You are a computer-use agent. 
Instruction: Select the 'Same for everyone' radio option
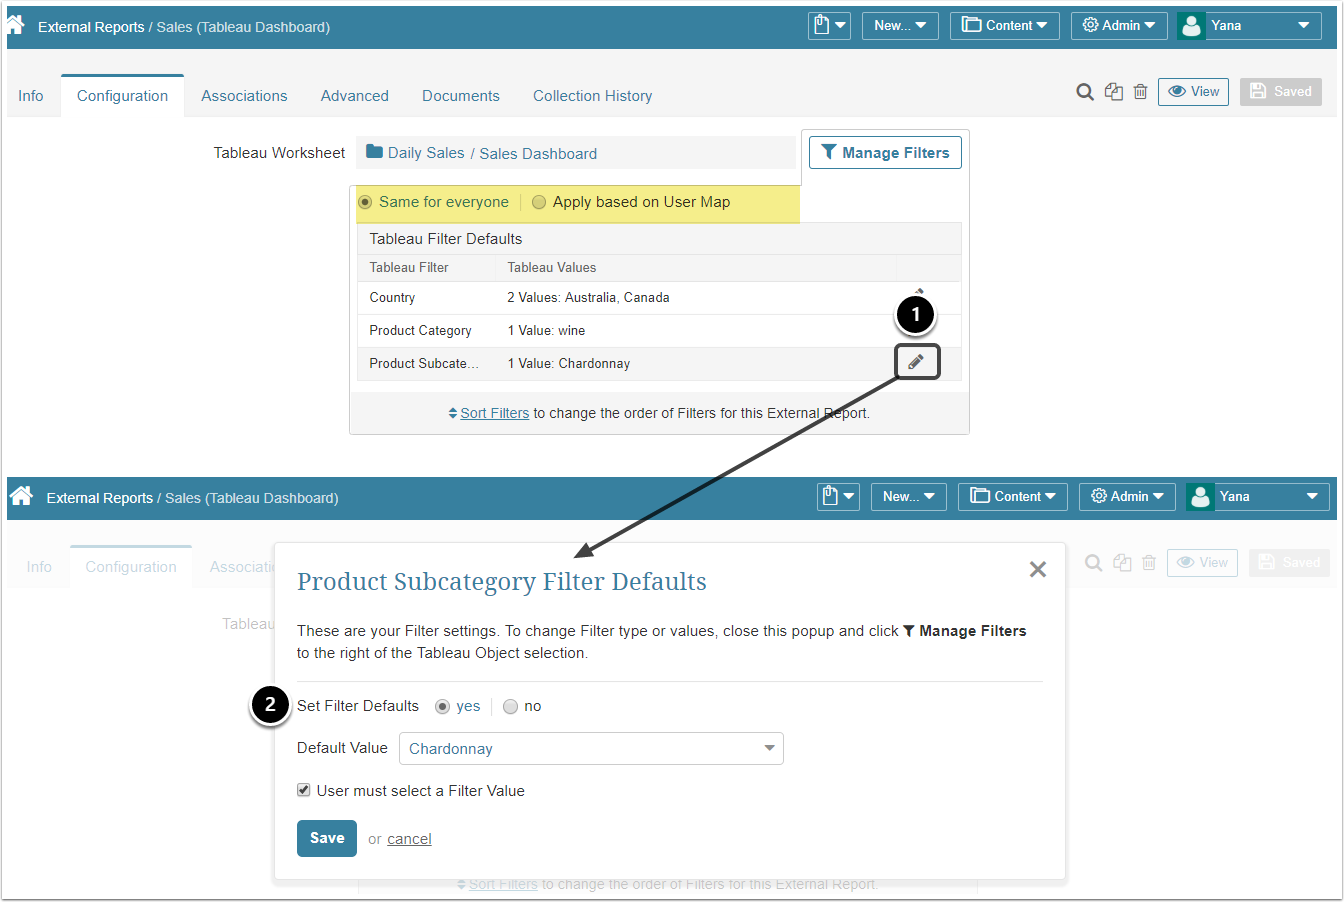coord(365,202)
